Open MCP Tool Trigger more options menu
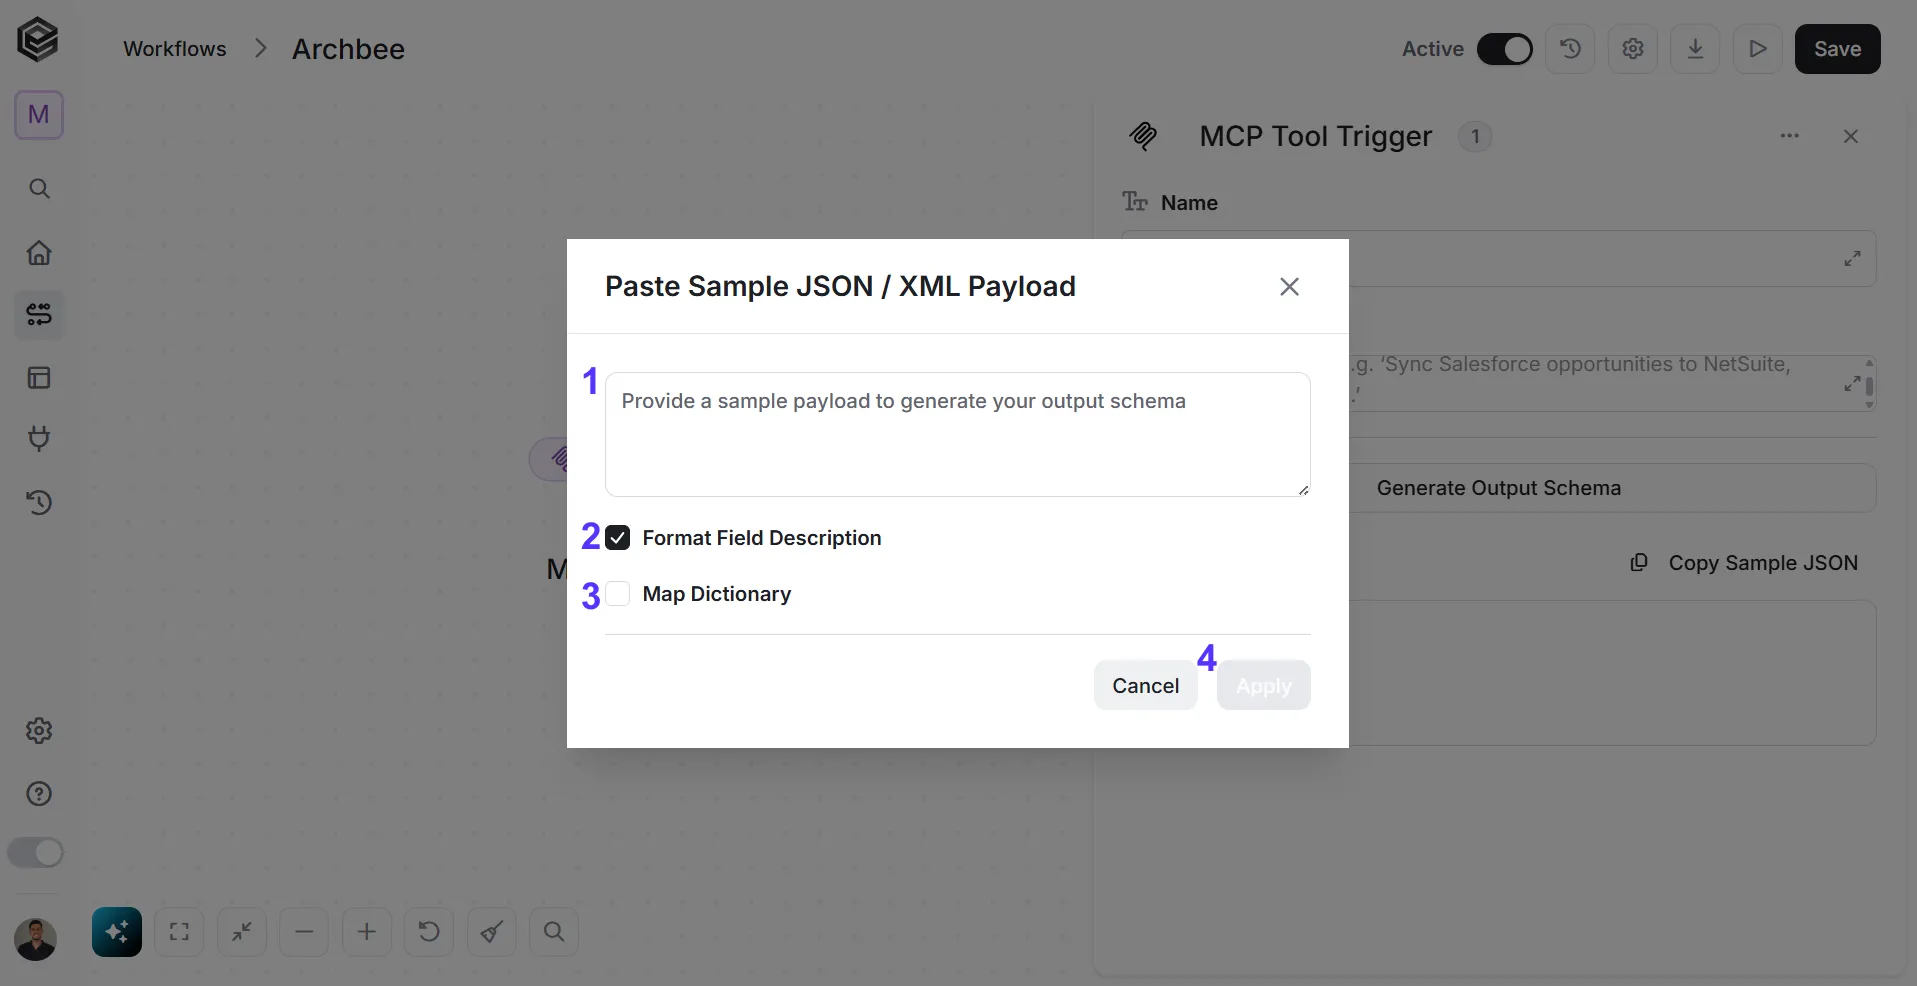 tap(1790, 136)
